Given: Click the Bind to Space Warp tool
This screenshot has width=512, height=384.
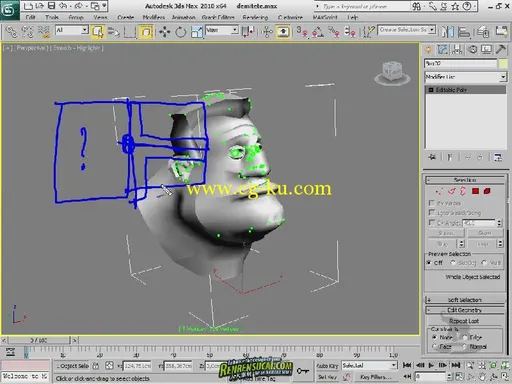Looking at the screenshot, I should (44, 32).
